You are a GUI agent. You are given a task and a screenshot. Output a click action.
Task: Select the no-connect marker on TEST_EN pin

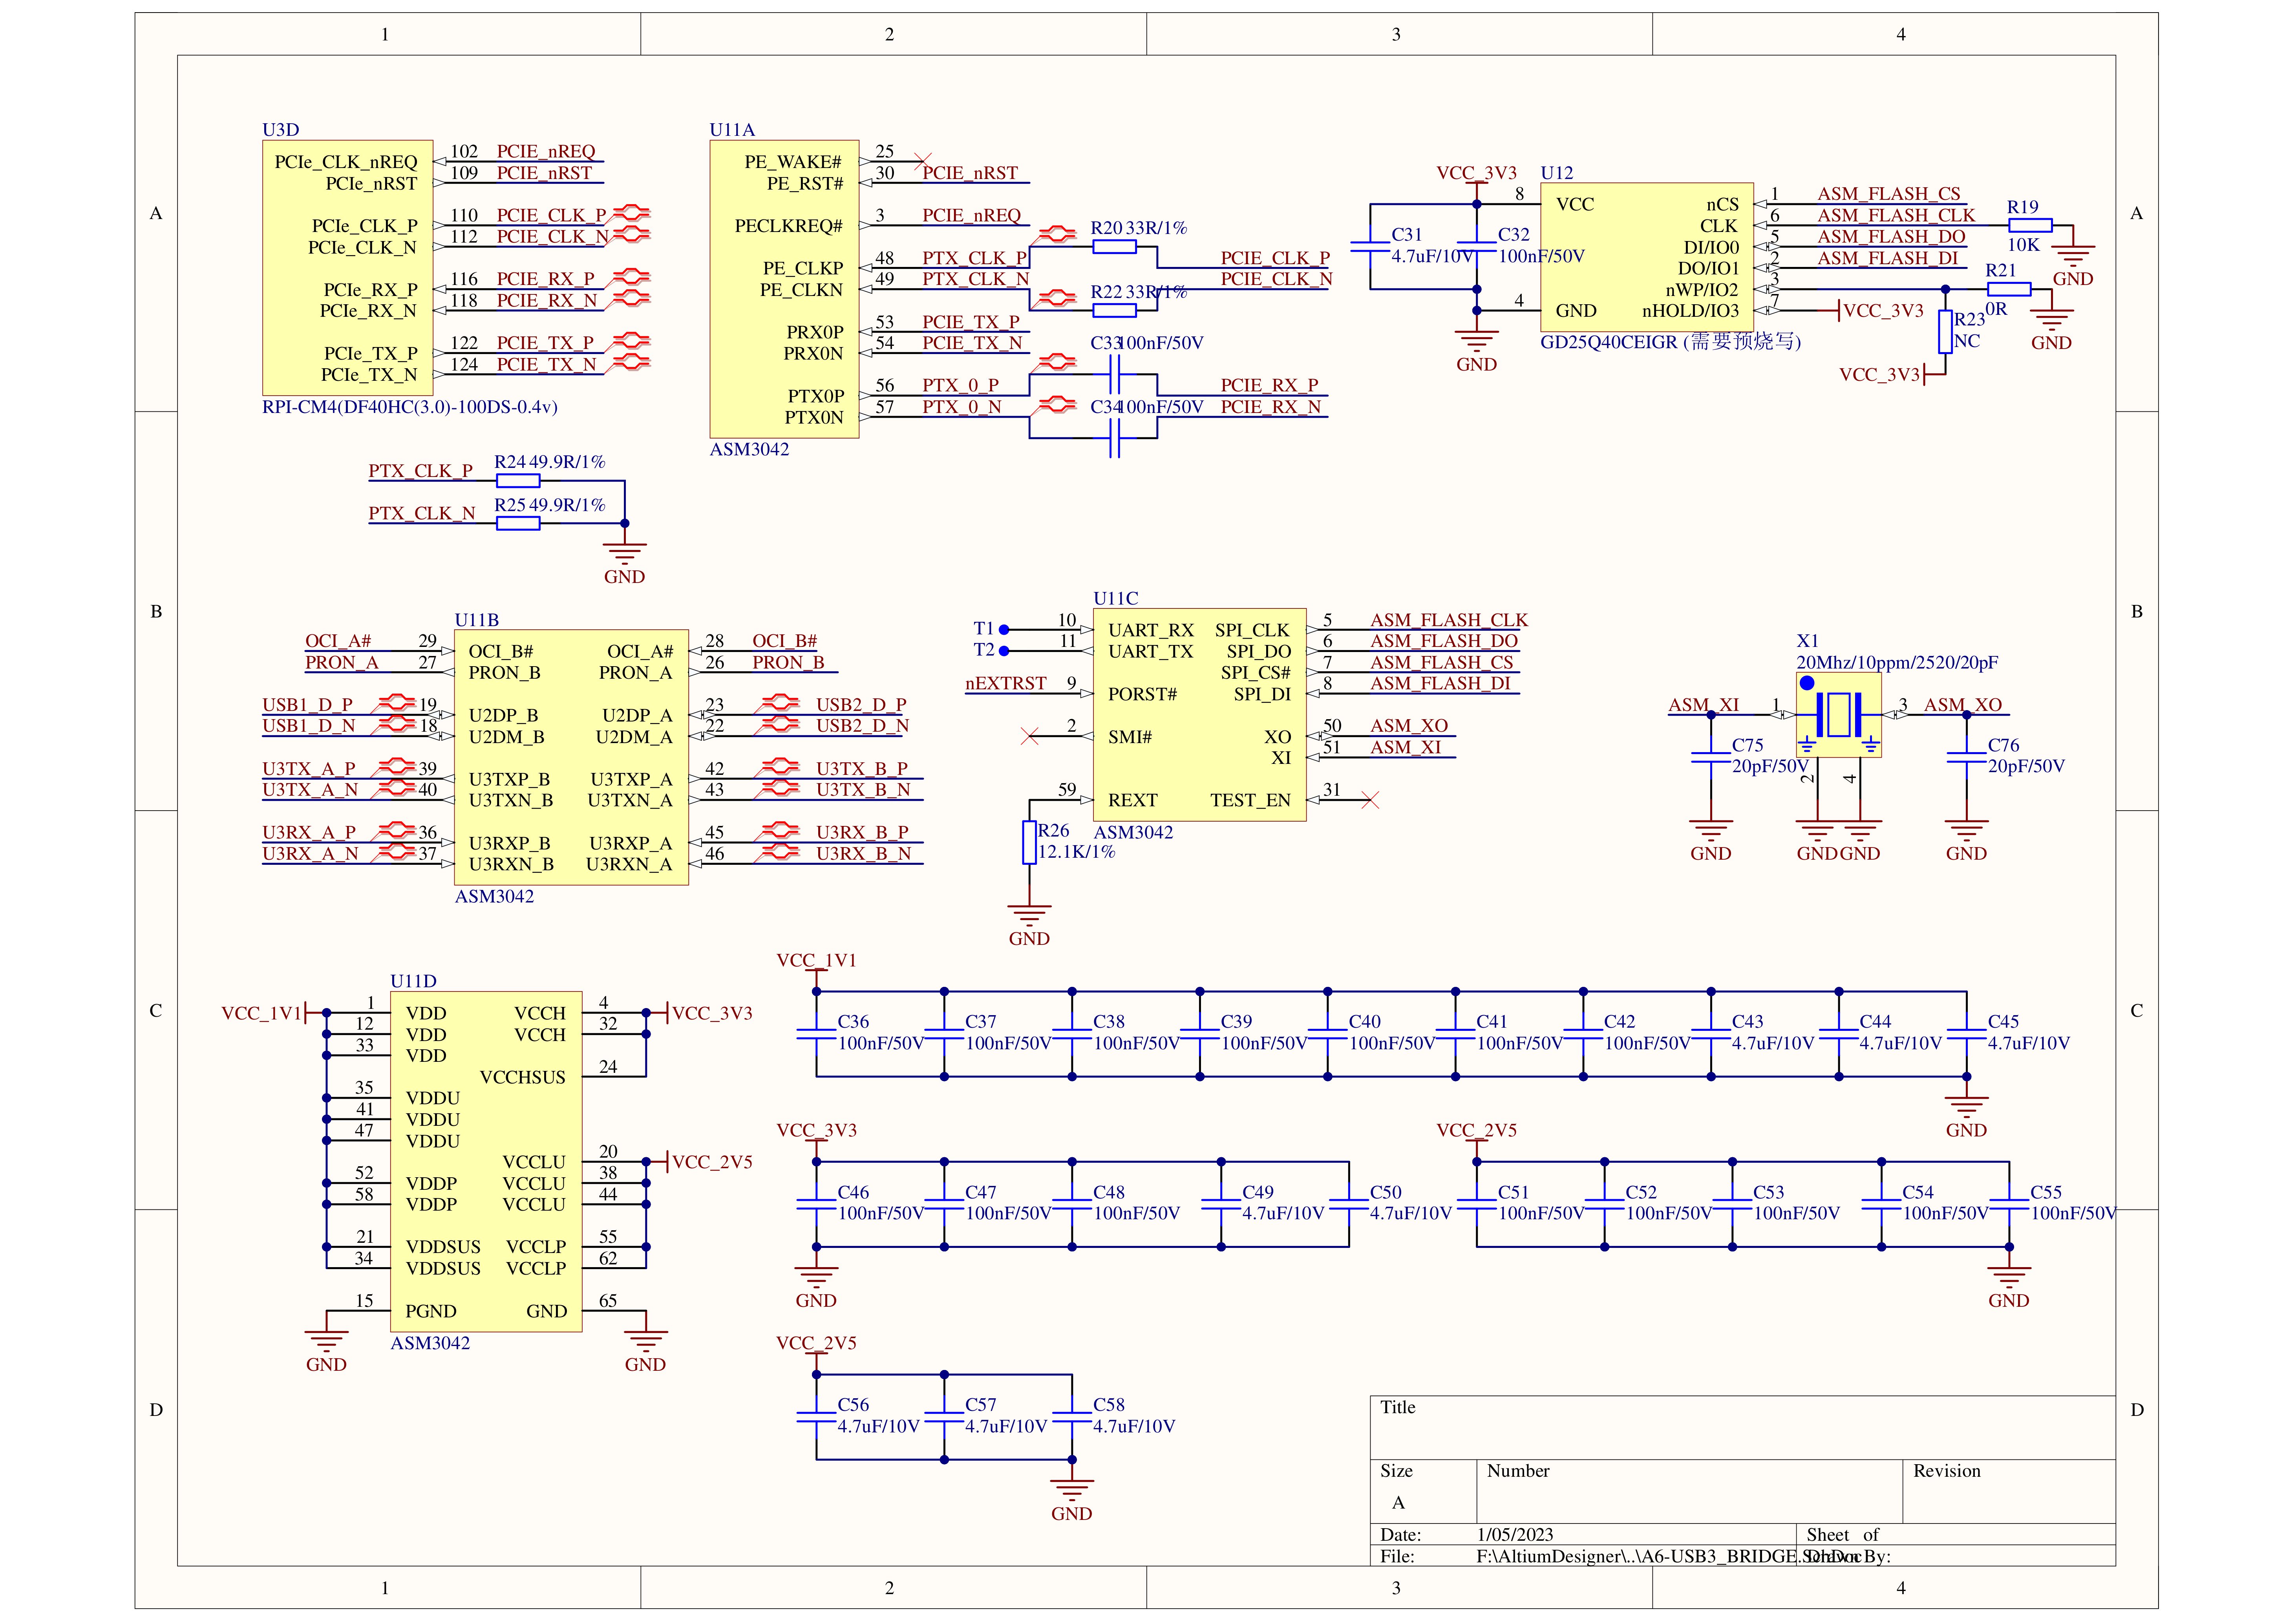click(x=1370, y=800)
